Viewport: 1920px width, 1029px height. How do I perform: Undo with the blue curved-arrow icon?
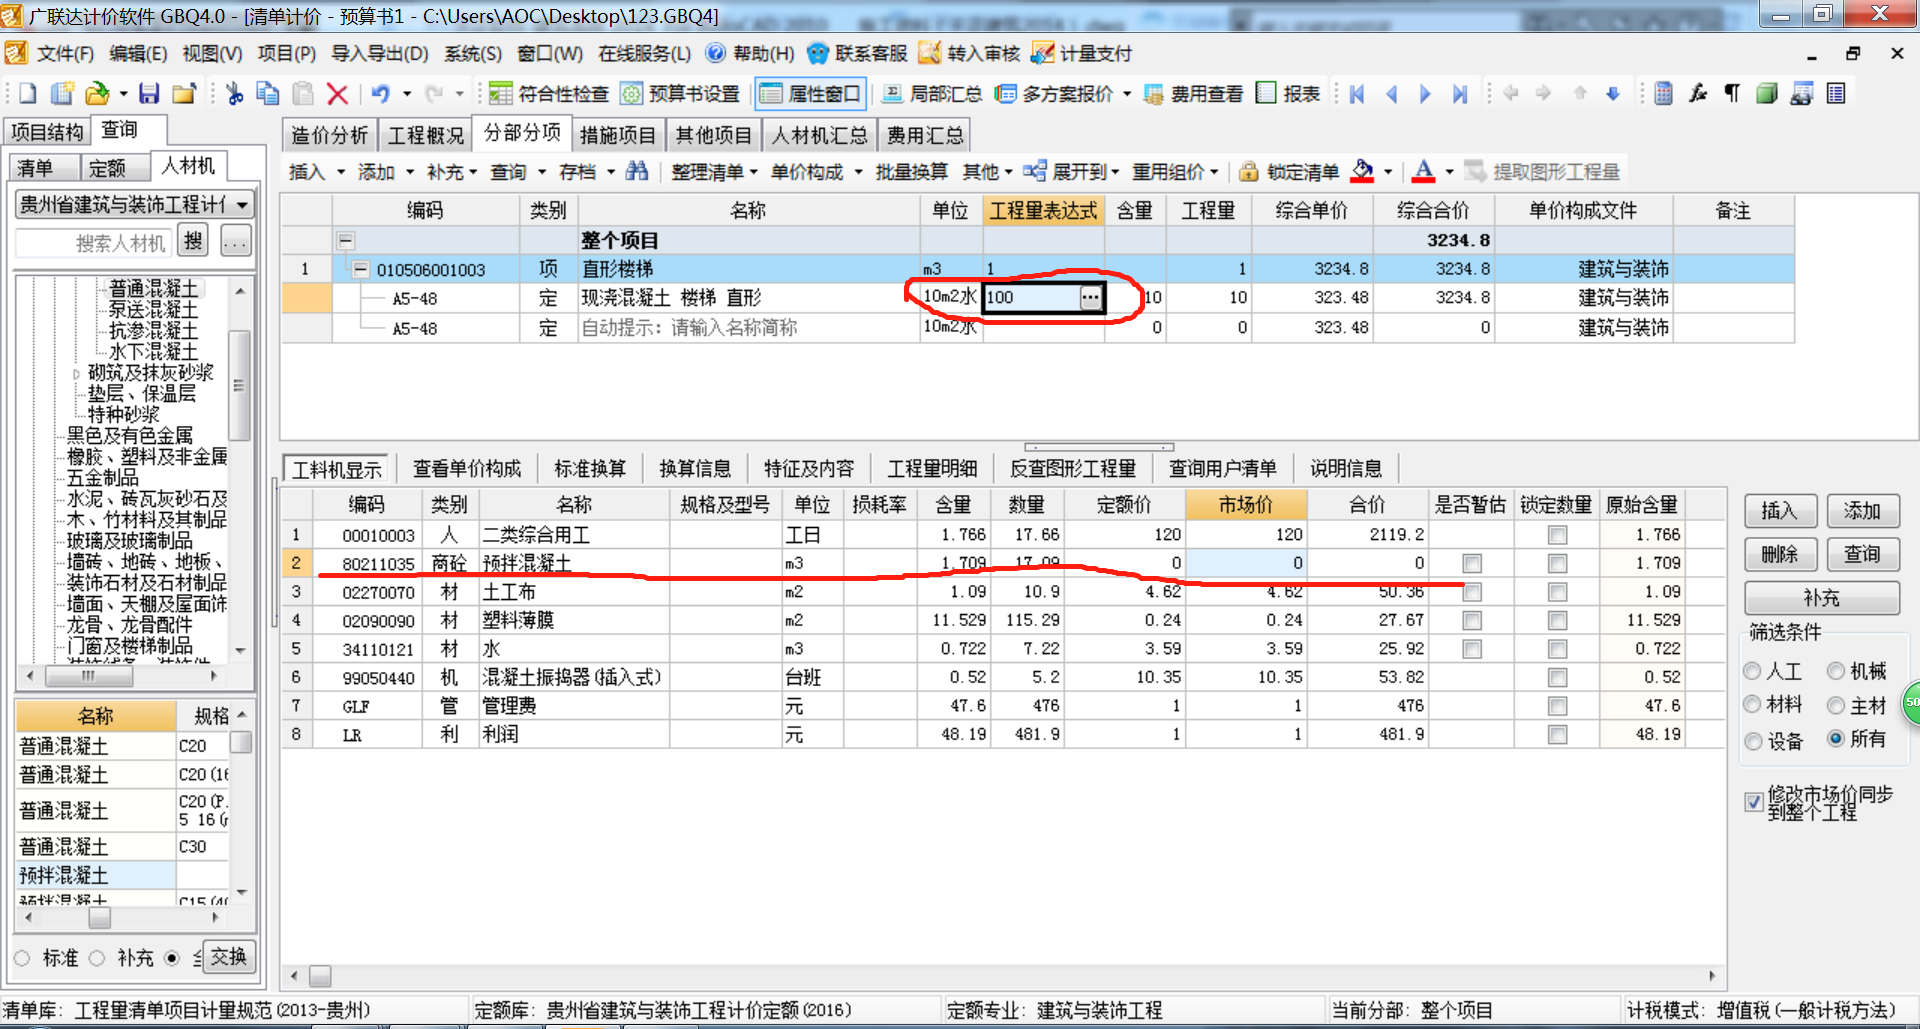[x=380, y=94]
